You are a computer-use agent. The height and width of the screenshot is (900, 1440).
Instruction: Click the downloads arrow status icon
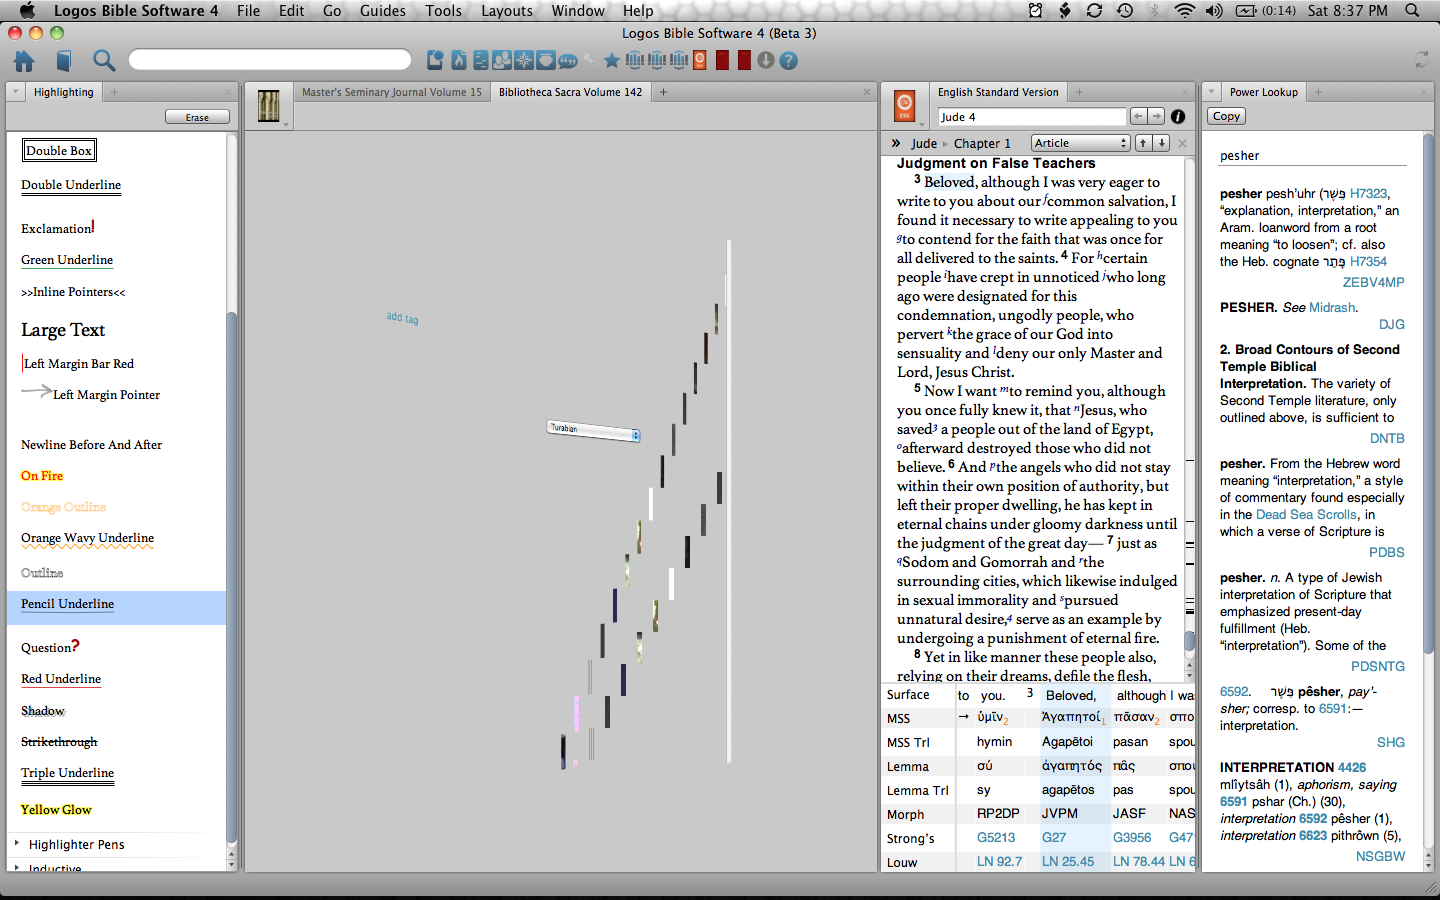pos(766,61)
